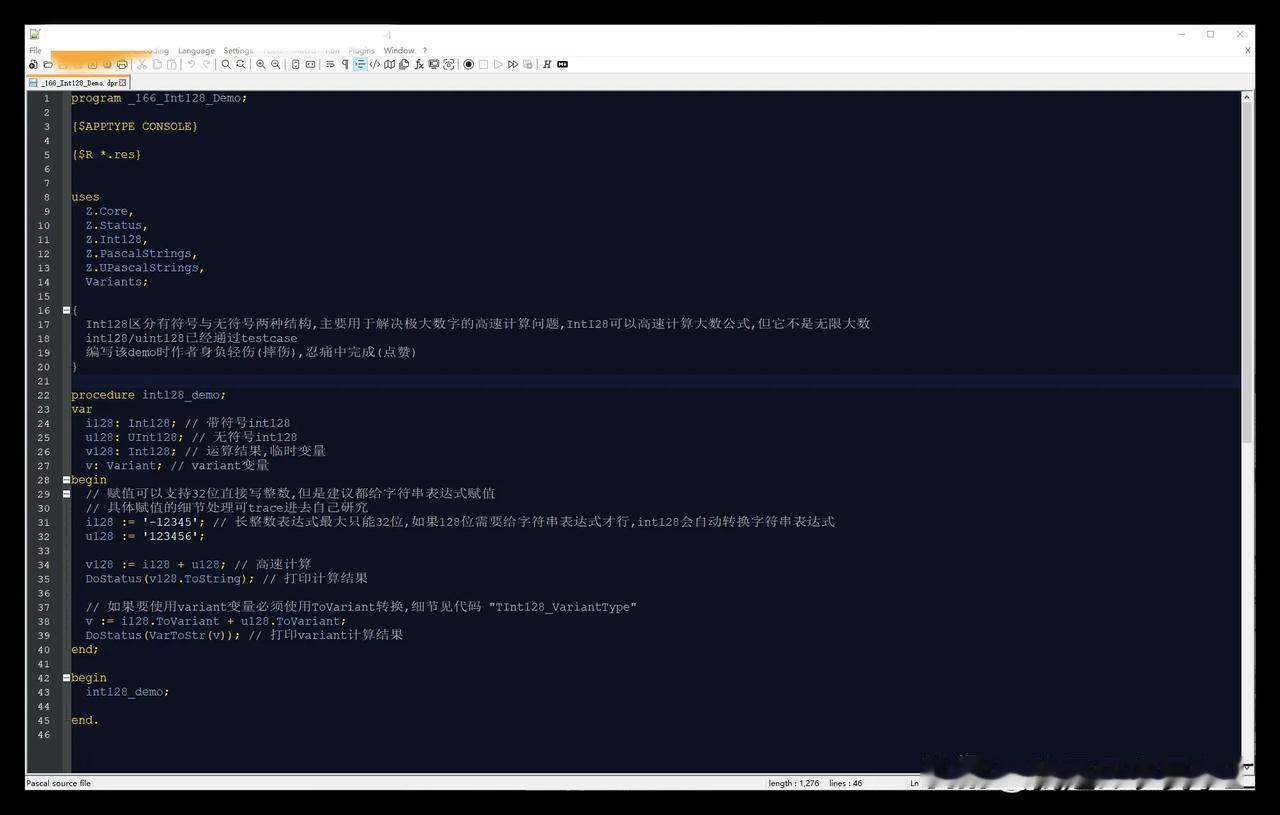Collapse the fold marker at line 29

66,494
